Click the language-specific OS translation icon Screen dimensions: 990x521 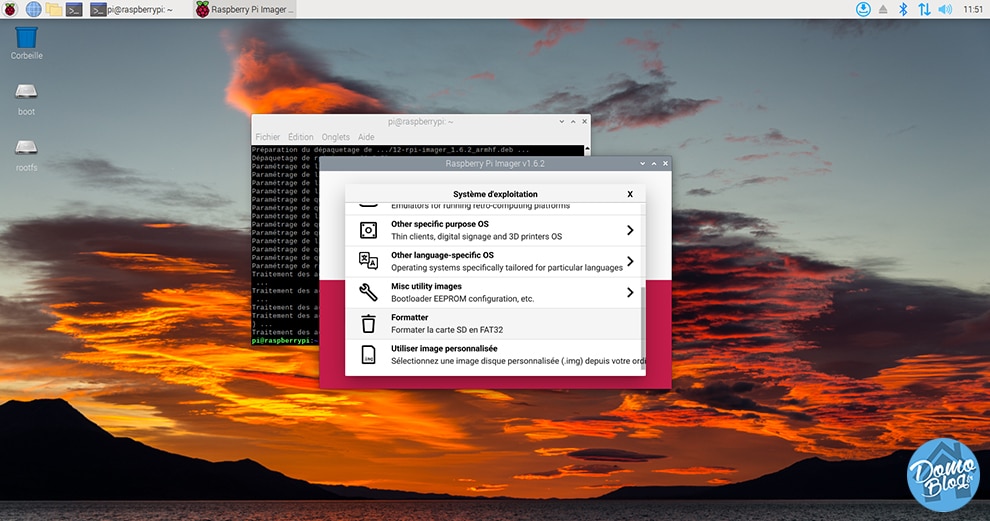pos(368,260)
